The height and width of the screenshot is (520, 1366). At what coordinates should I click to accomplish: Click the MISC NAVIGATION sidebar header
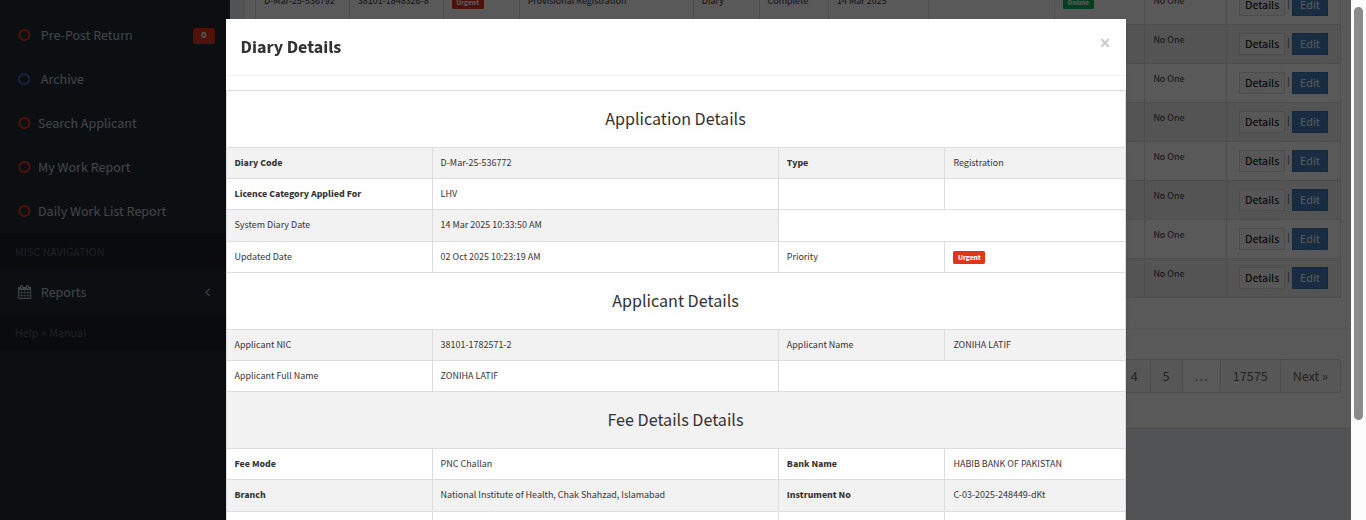[59, 252]
